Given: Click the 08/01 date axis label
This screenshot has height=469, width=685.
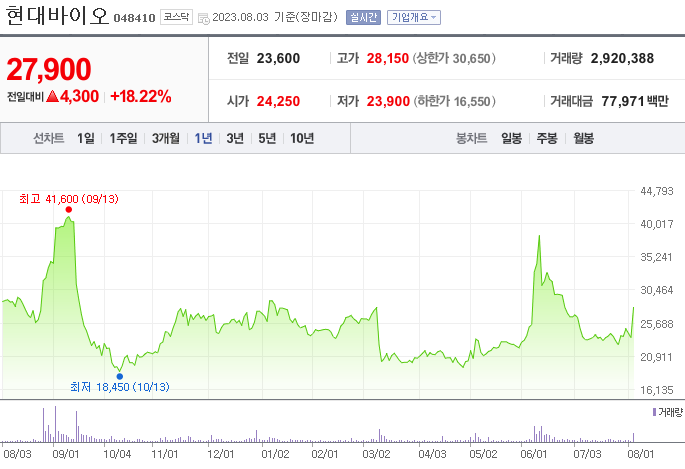Looking at the screenshot, I should pyautogui.click(x=640, y=454).
